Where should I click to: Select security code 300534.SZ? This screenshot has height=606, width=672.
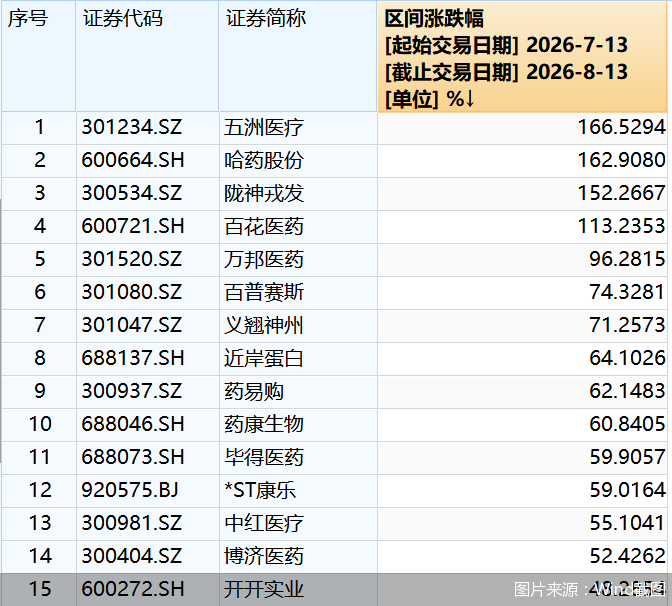point(132,193)
